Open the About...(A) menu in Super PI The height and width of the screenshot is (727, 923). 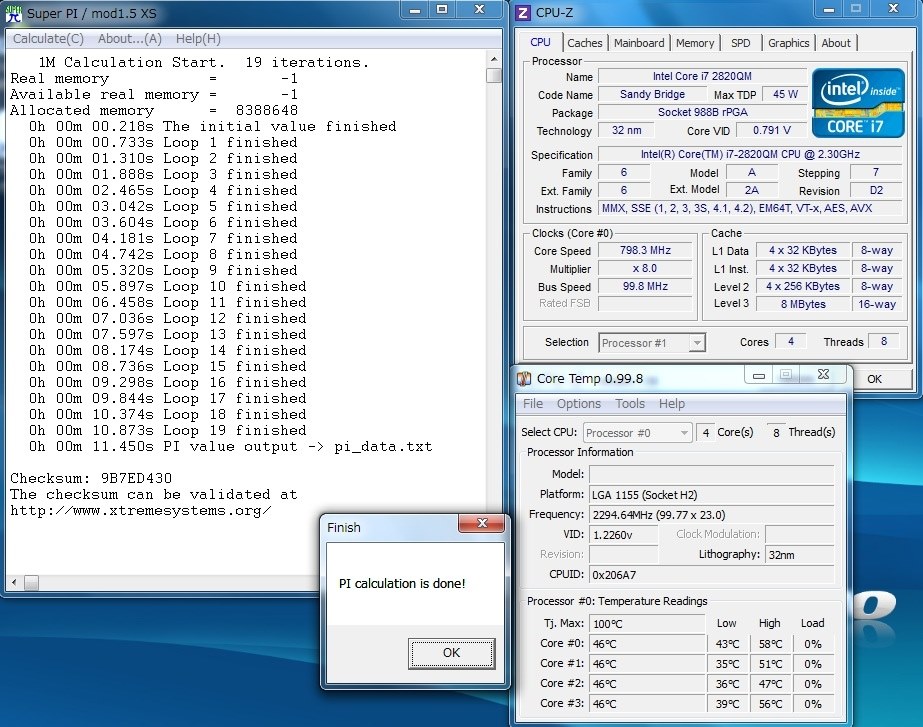pos(130,39)
